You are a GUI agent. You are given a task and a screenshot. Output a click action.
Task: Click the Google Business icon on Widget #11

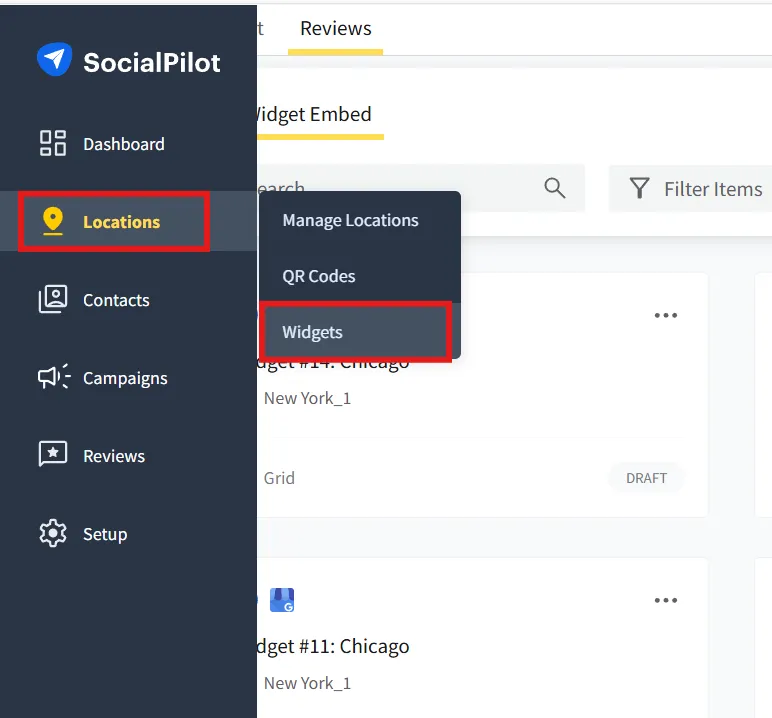point(282,600)
